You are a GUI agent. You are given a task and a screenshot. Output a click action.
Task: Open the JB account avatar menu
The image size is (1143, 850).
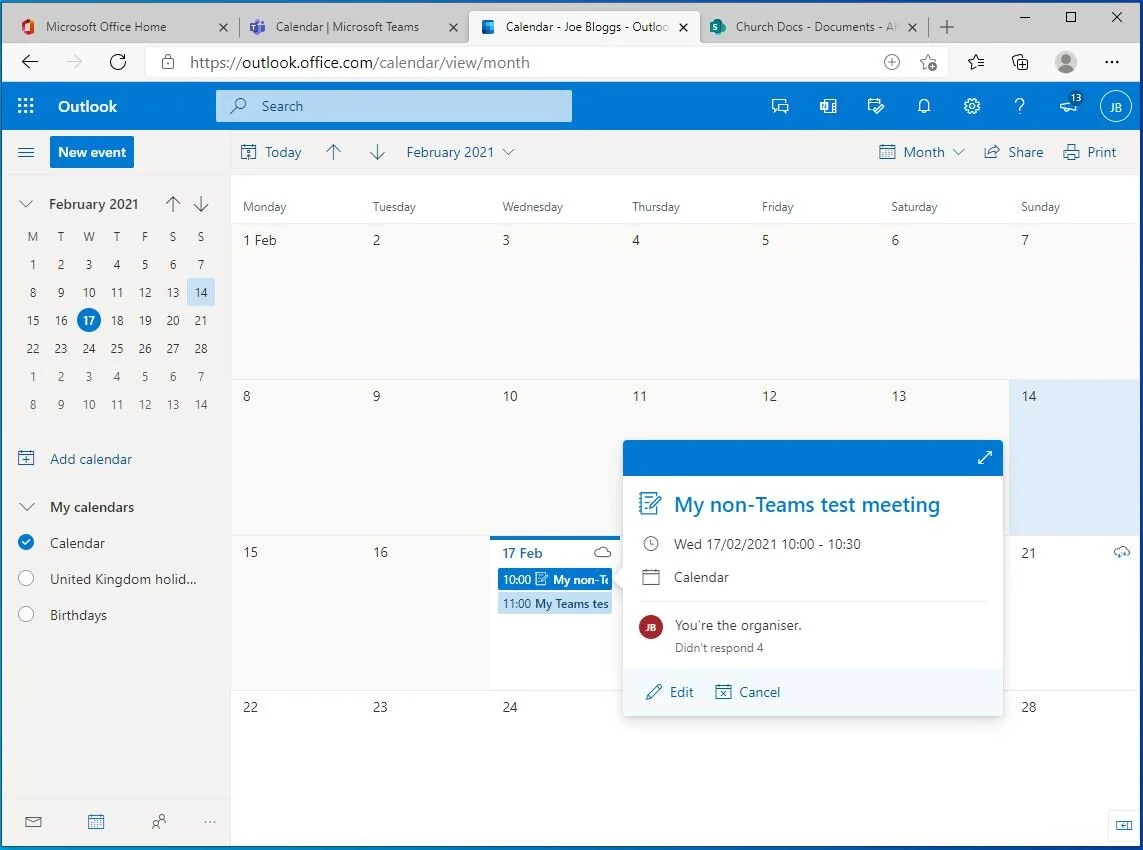pos(1115,106)
